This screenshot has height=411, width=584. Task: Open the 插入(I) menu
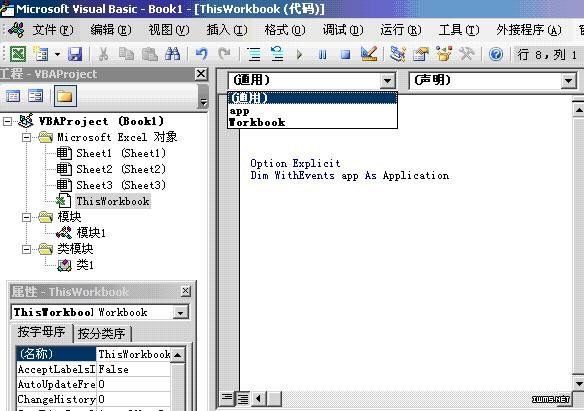click(227, 30)
